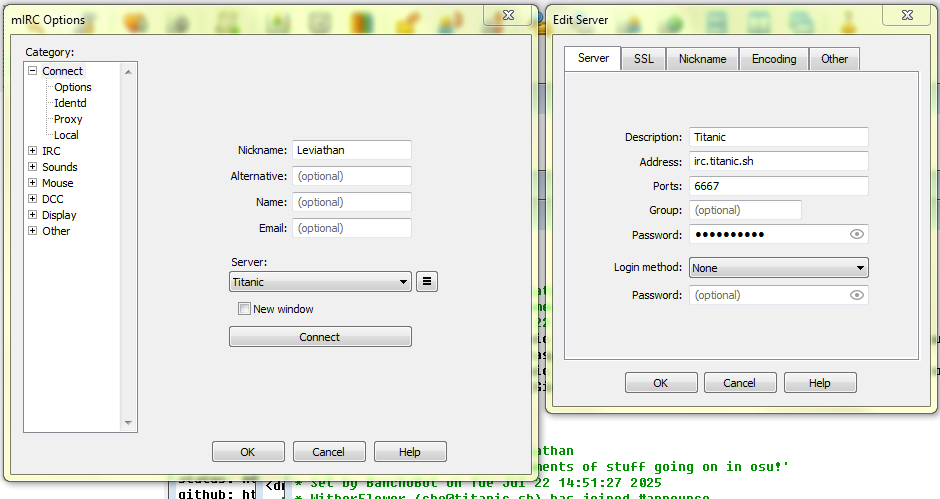Click category list scroll down arrow
This screenshot has width=940, height=499.
pyautogui.click(x=128, y=423)
